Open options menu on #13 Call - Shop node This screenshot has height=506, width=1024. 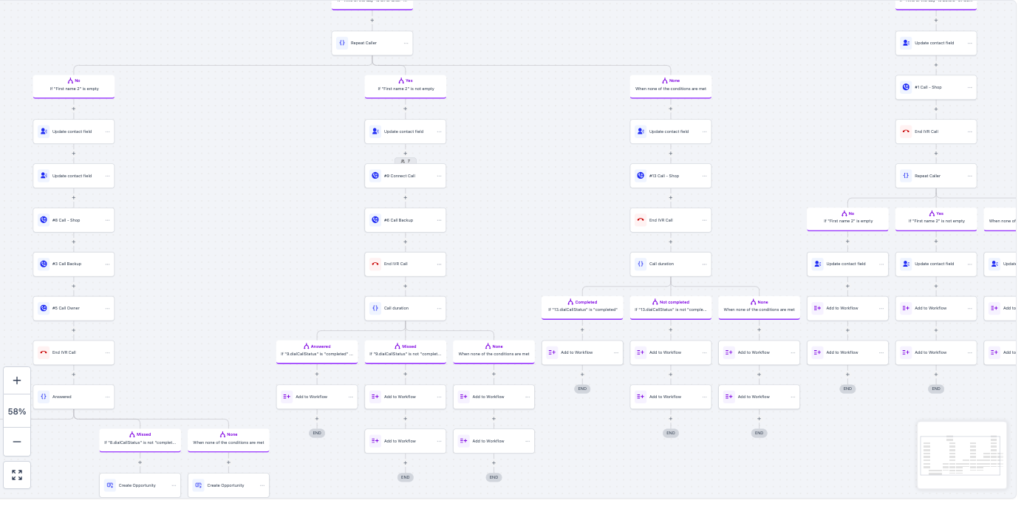704,176
